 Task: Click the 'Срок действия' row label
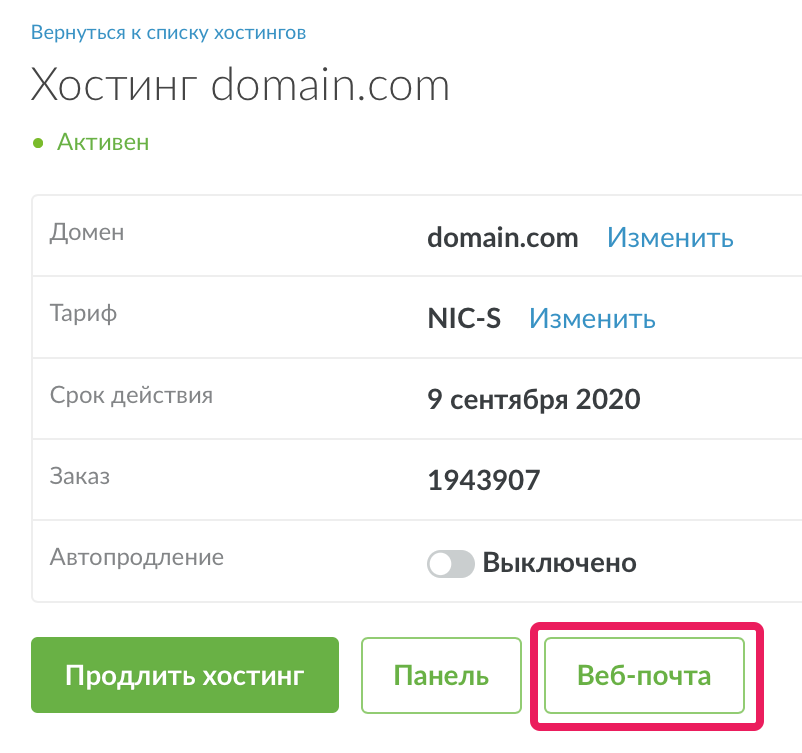(x=131, y=395)
